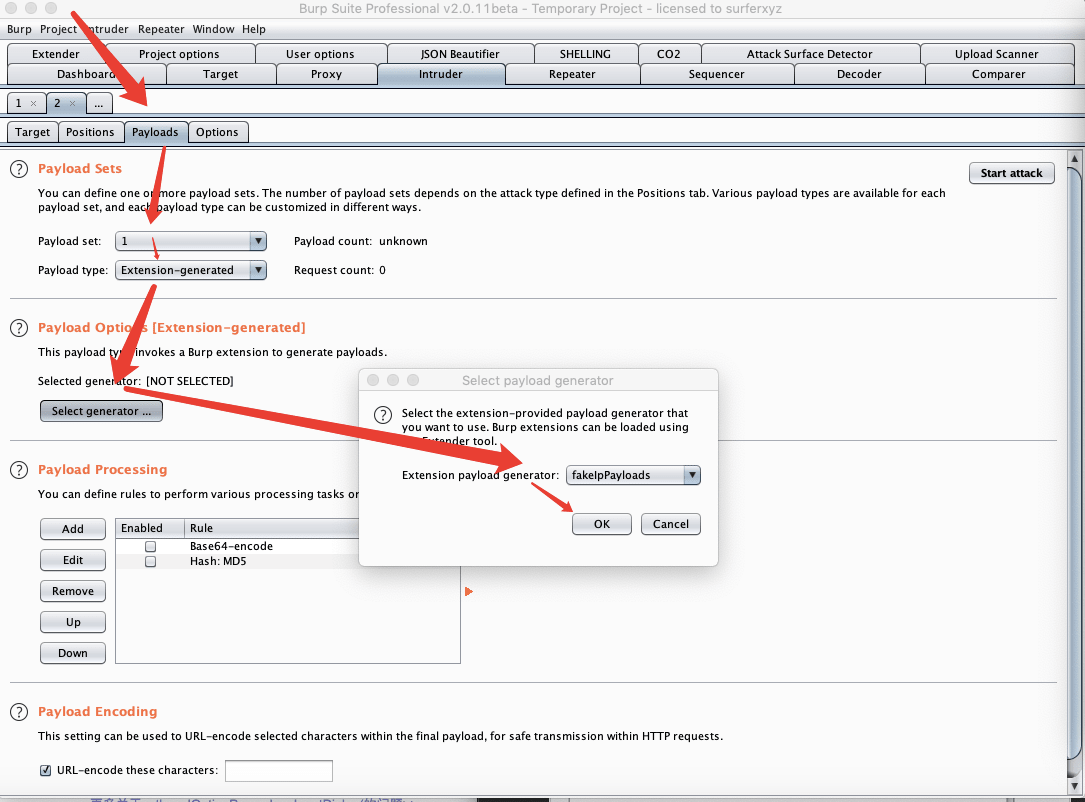This screenshot has height=802, width=1085.
Task: Open Upload Scanner tab
Action: pos(996,54)
